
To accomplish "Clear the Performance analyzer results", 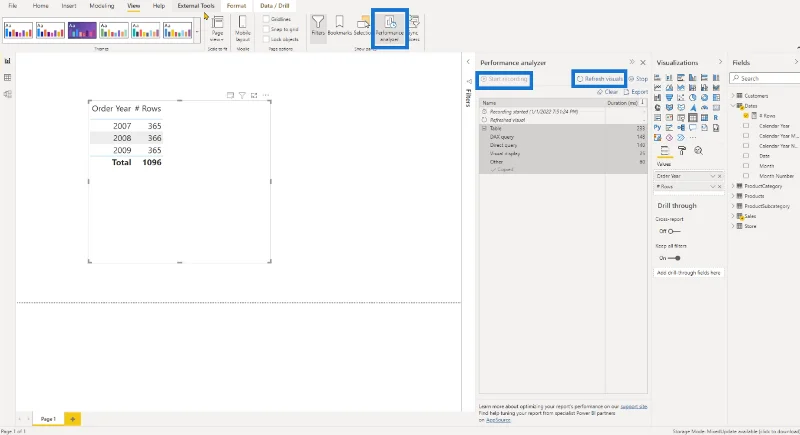I will coord(607,92).
